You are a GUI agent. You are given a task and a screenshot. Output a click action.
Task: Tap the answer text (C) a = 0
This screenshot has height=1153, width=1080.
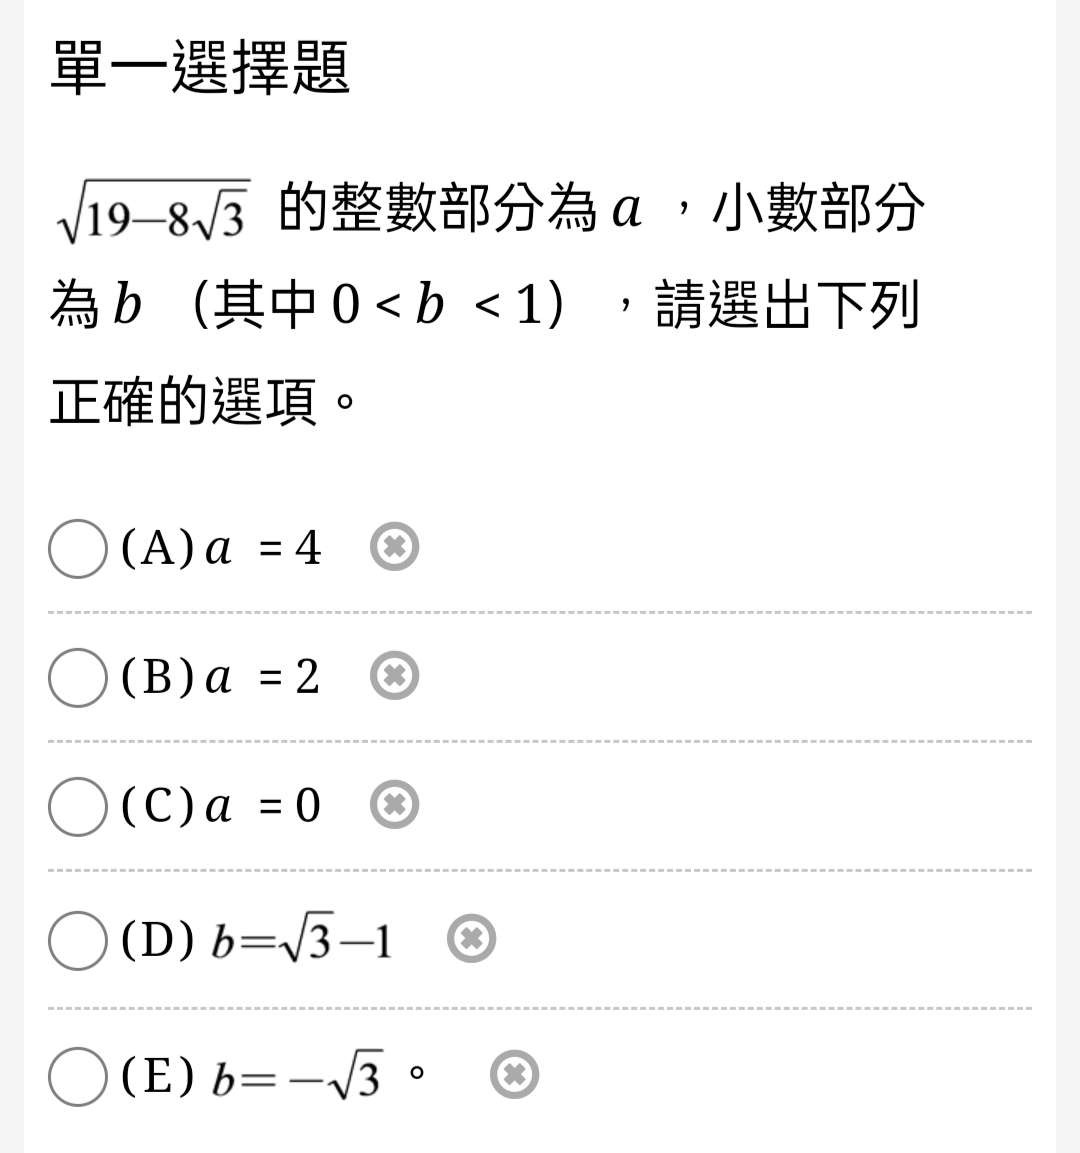[x=221, y=805]
